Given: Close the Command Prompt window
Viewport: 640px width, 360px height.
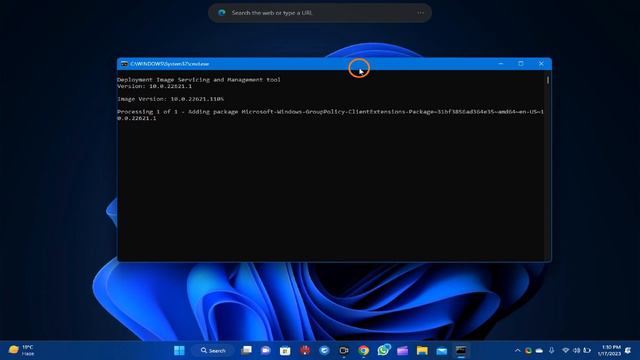Looking at the screenshot, I should [x=541, y=64].
